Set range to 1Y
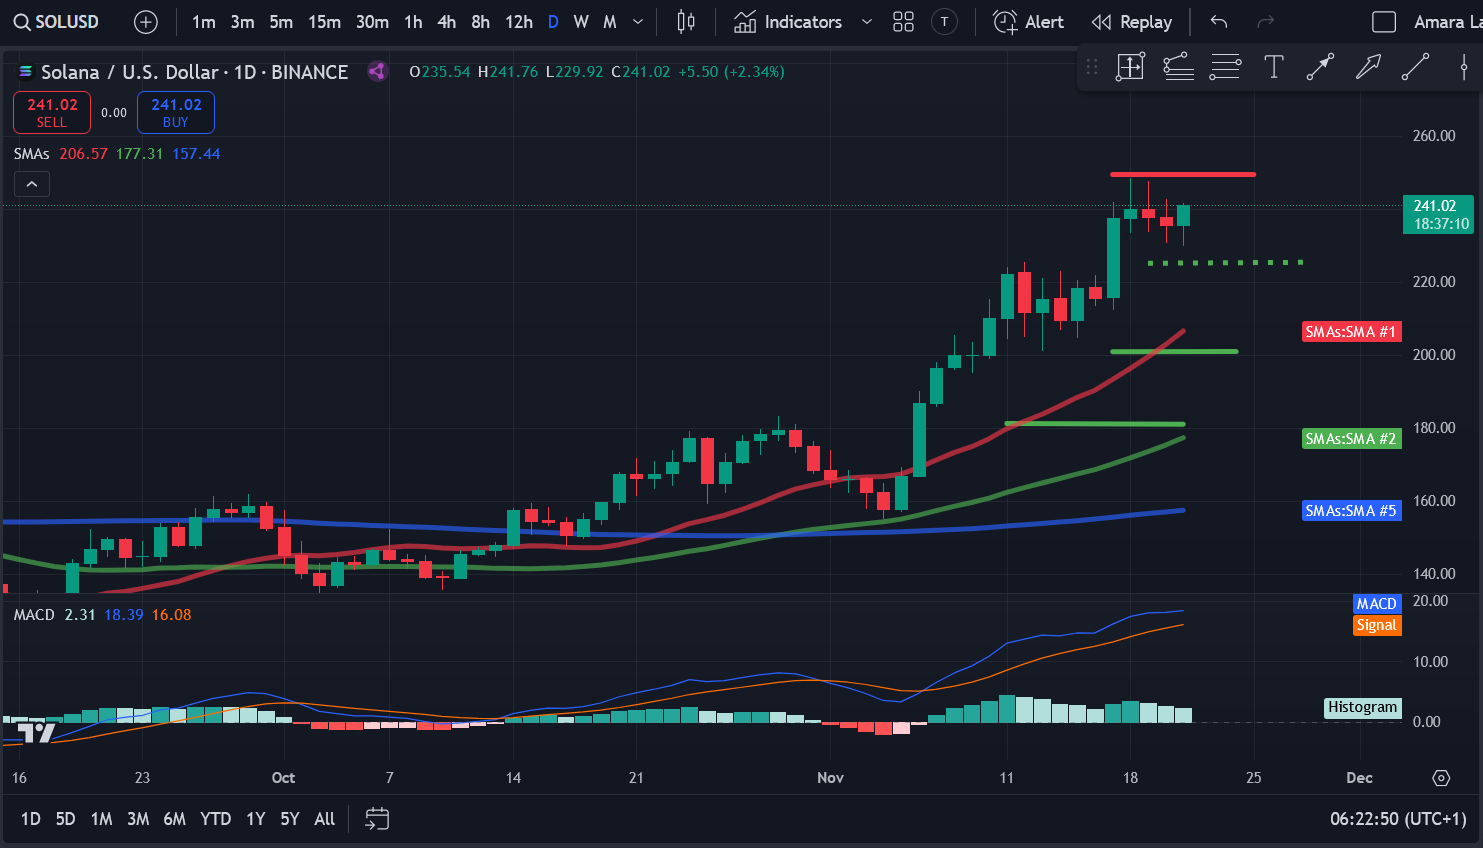Viewport: 1483px width, 848px height. (256, 819)
